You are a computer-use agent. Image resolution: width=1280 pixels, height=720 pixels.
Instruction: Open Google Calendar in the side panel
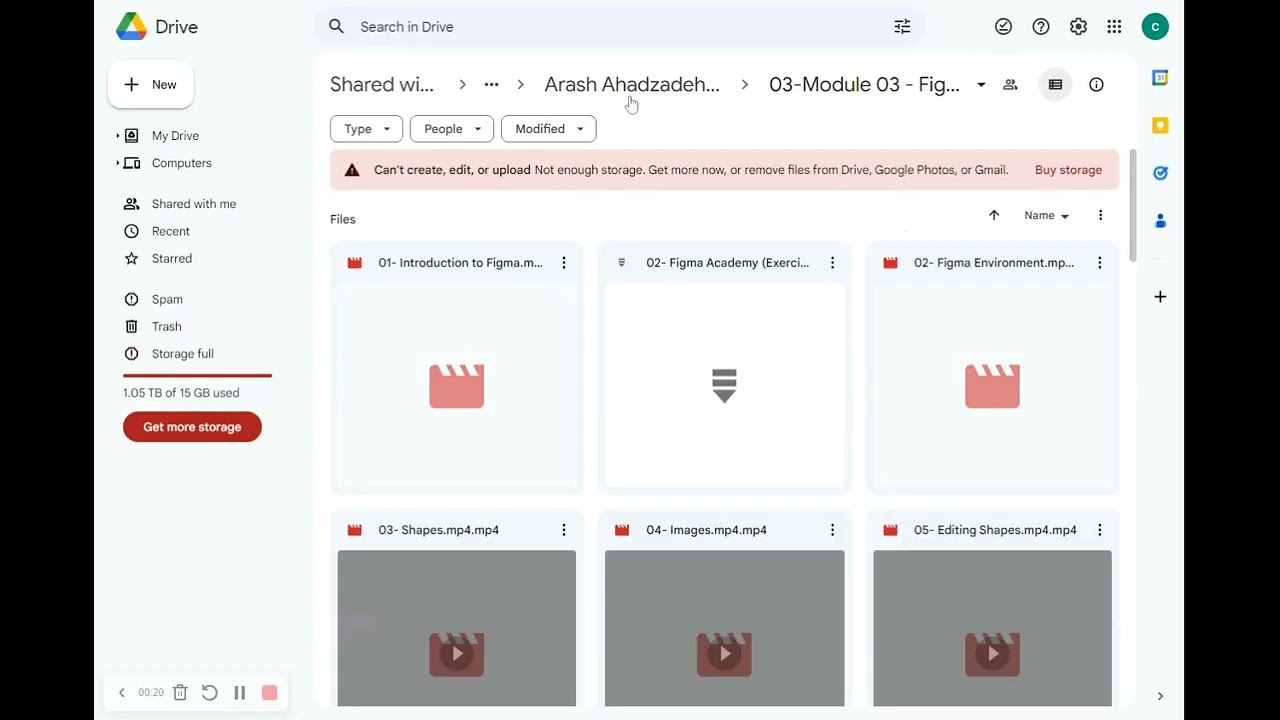(x=1160, y=78)
